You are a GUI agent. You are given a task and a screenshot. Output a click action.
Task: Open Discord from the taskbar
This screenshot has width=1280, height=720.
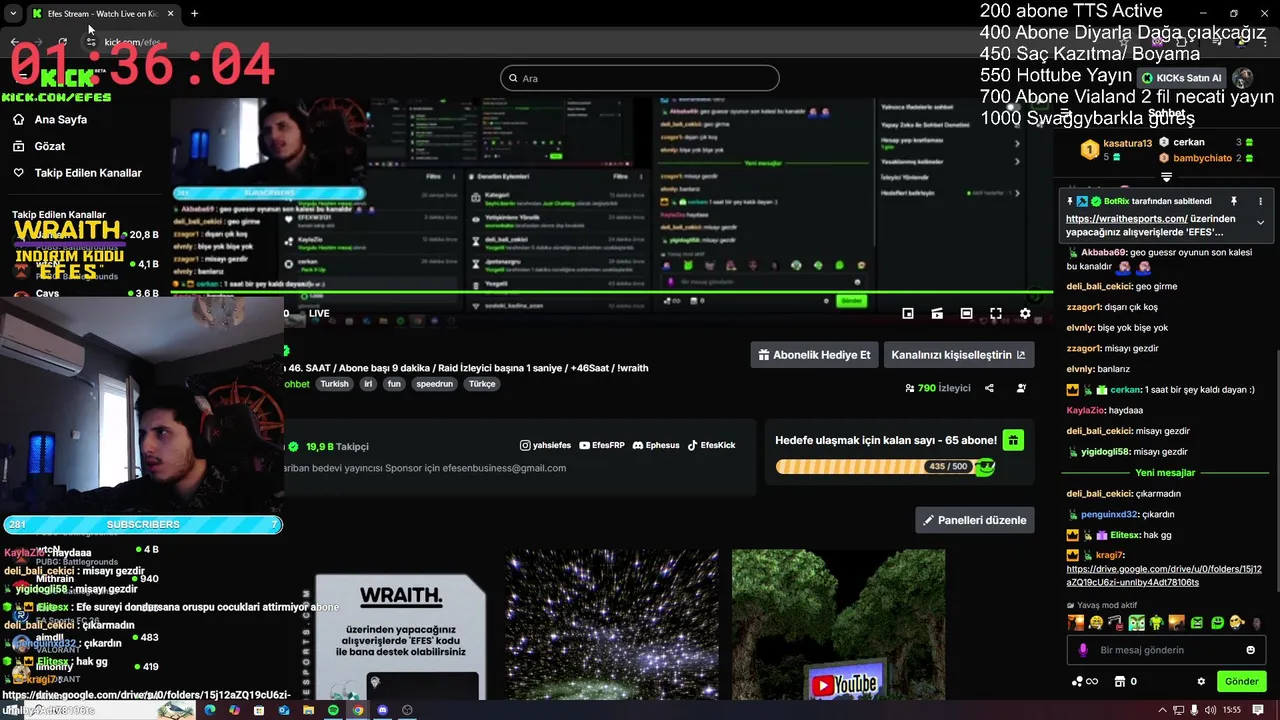(x=382, y=710)
